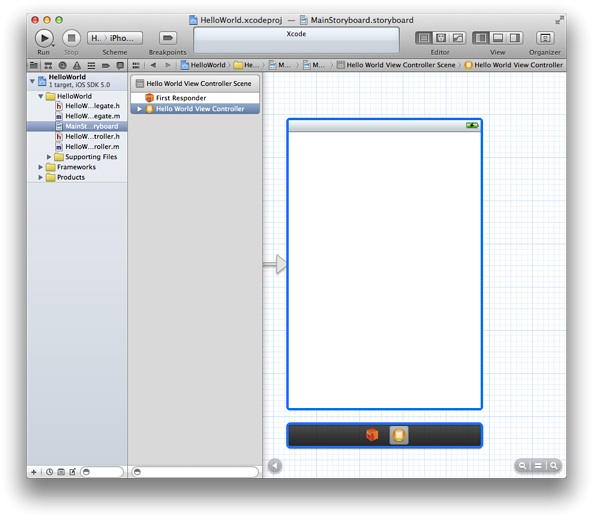The height and width of the screenshot is (518, 593).
Task: Show the Issue navigator
Action: 77,65
